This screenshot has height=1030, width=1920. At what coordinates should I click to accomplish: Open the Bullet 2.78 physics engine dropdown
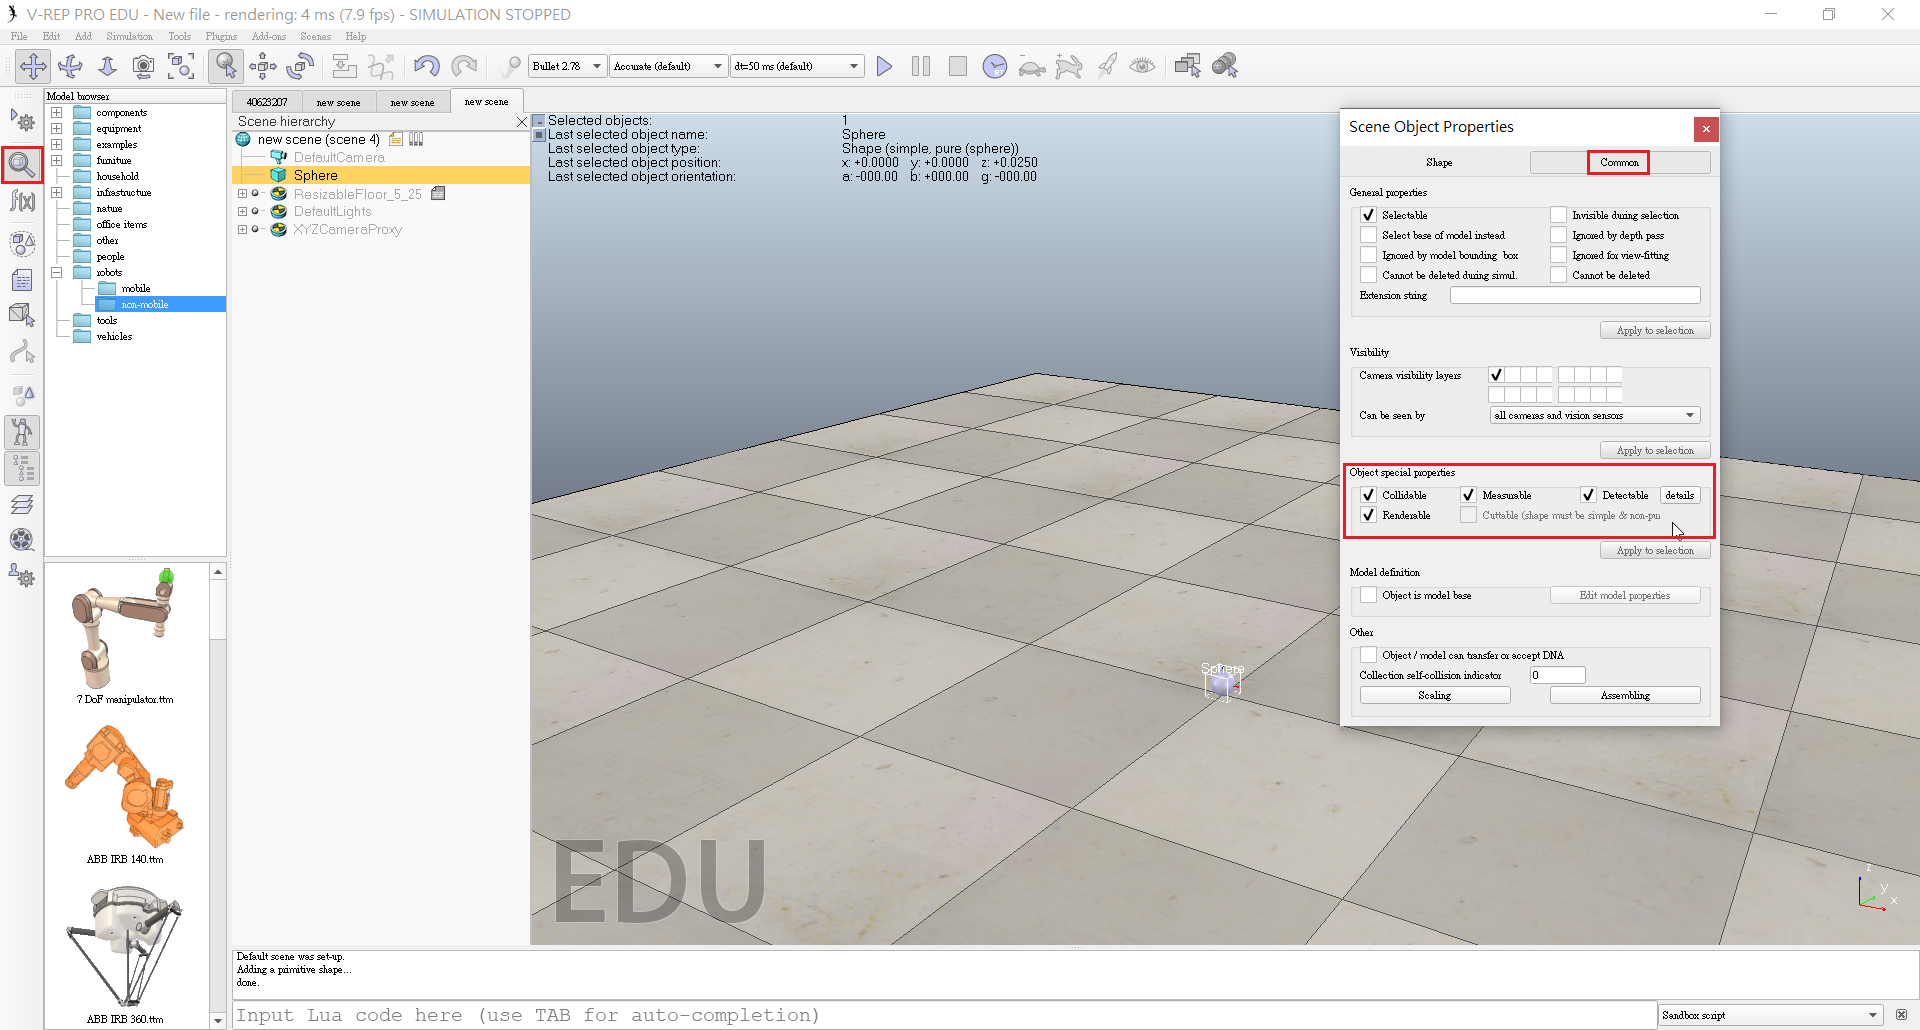tap(567, 66)
